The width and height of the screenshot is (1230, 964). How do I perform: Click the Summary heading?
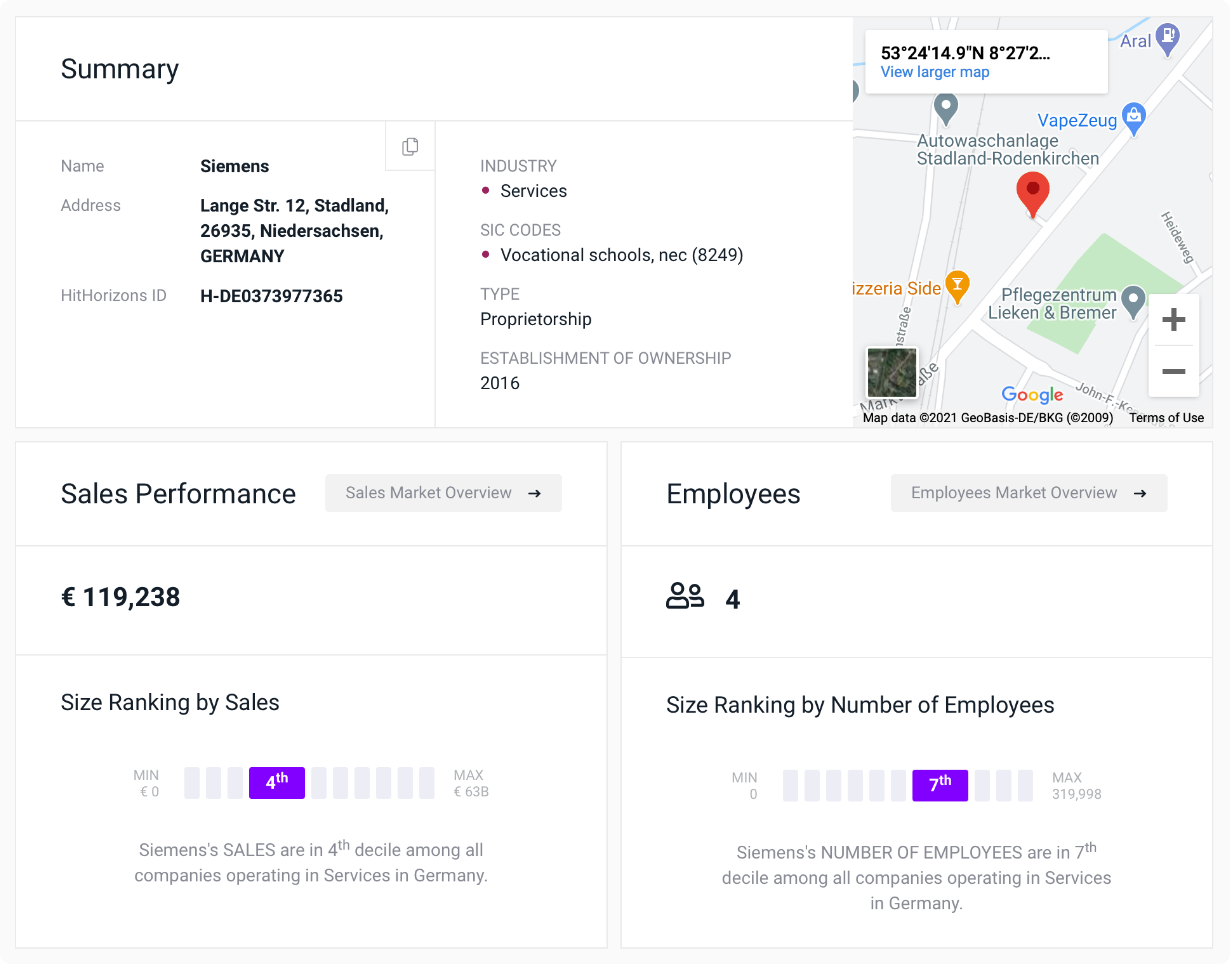[x=120, y=69]
